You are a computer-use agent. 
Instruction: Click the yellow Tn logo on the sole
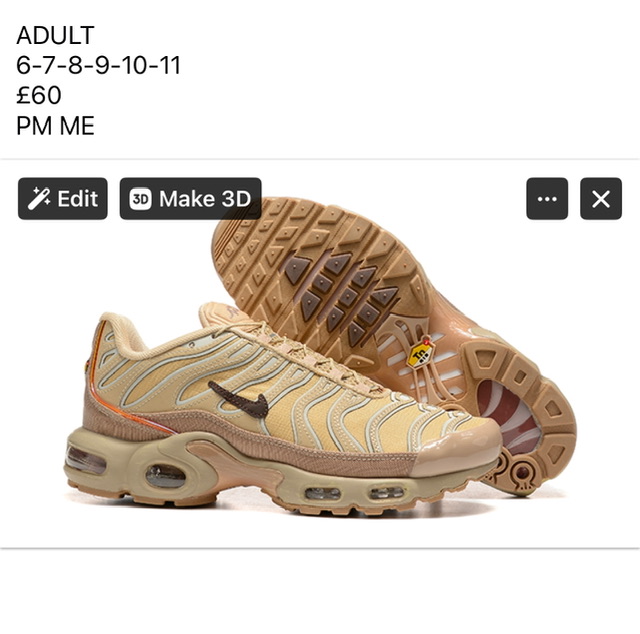click(x=420, y=354)
